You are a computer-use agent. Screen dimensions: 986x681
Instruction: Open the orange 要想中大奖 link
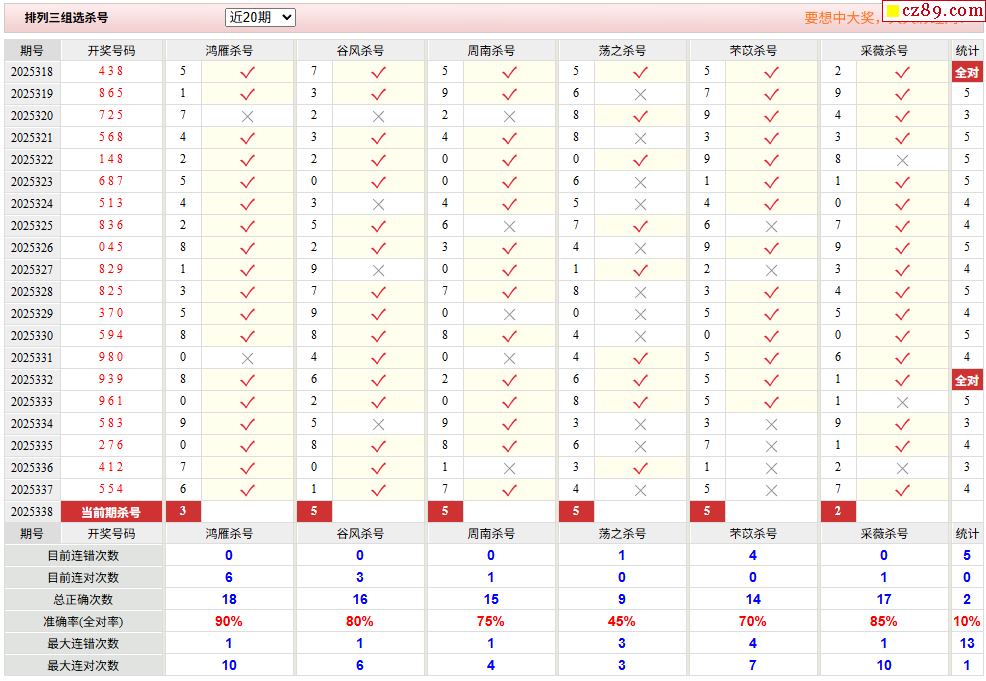coord(843,18)
